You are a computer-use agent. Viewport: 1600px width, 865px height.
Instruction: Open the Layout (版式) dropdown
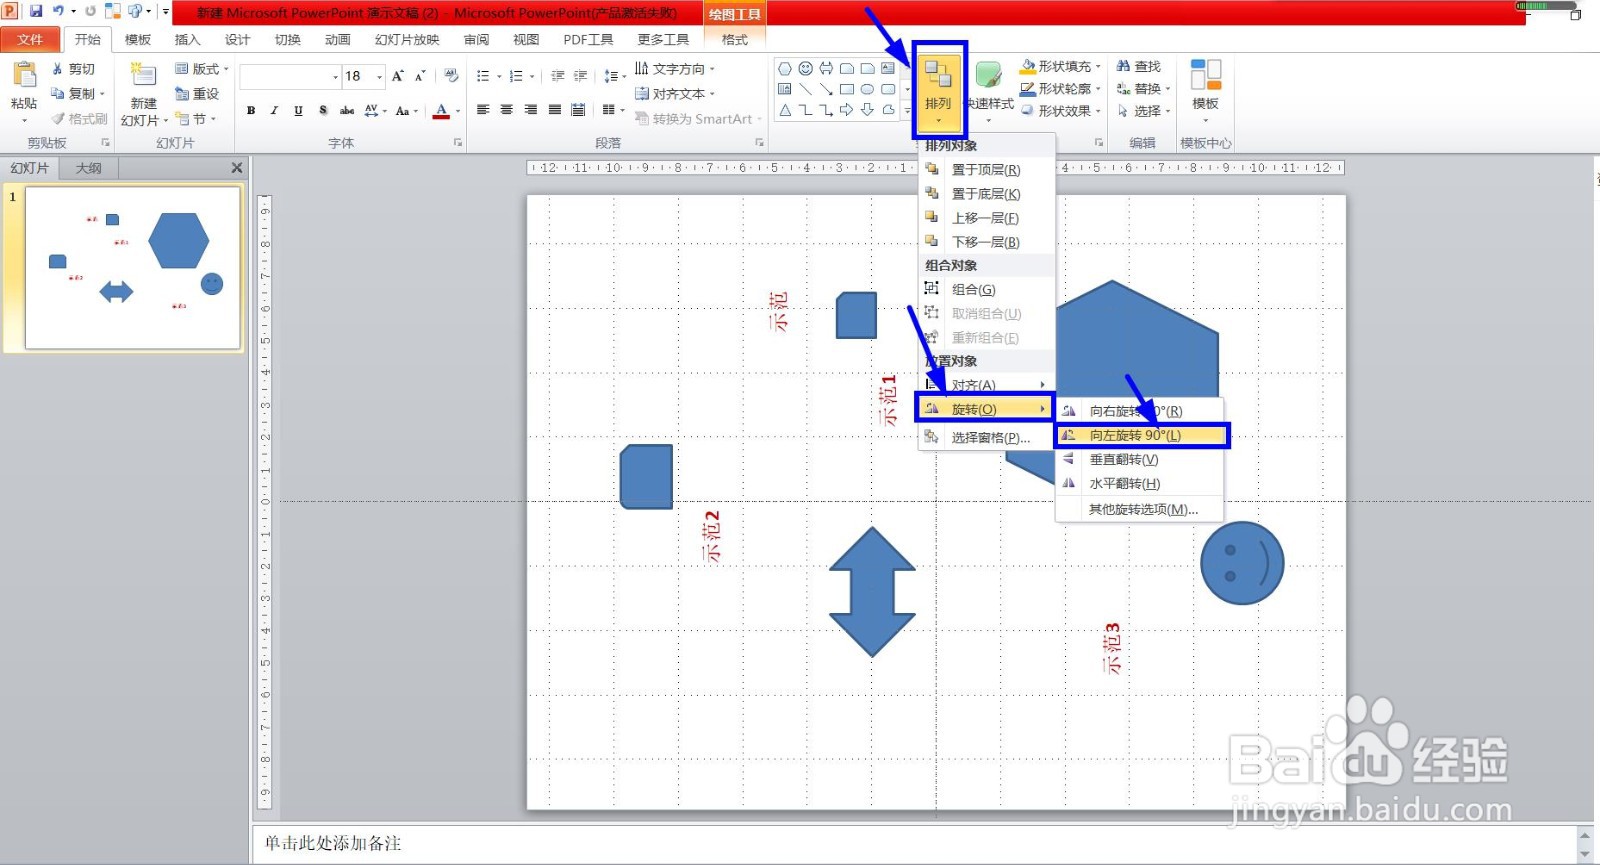201,69
